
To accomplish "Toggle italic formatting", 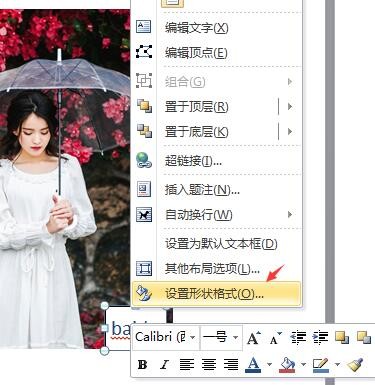I will pyautogui.click(x=164, y=365).
